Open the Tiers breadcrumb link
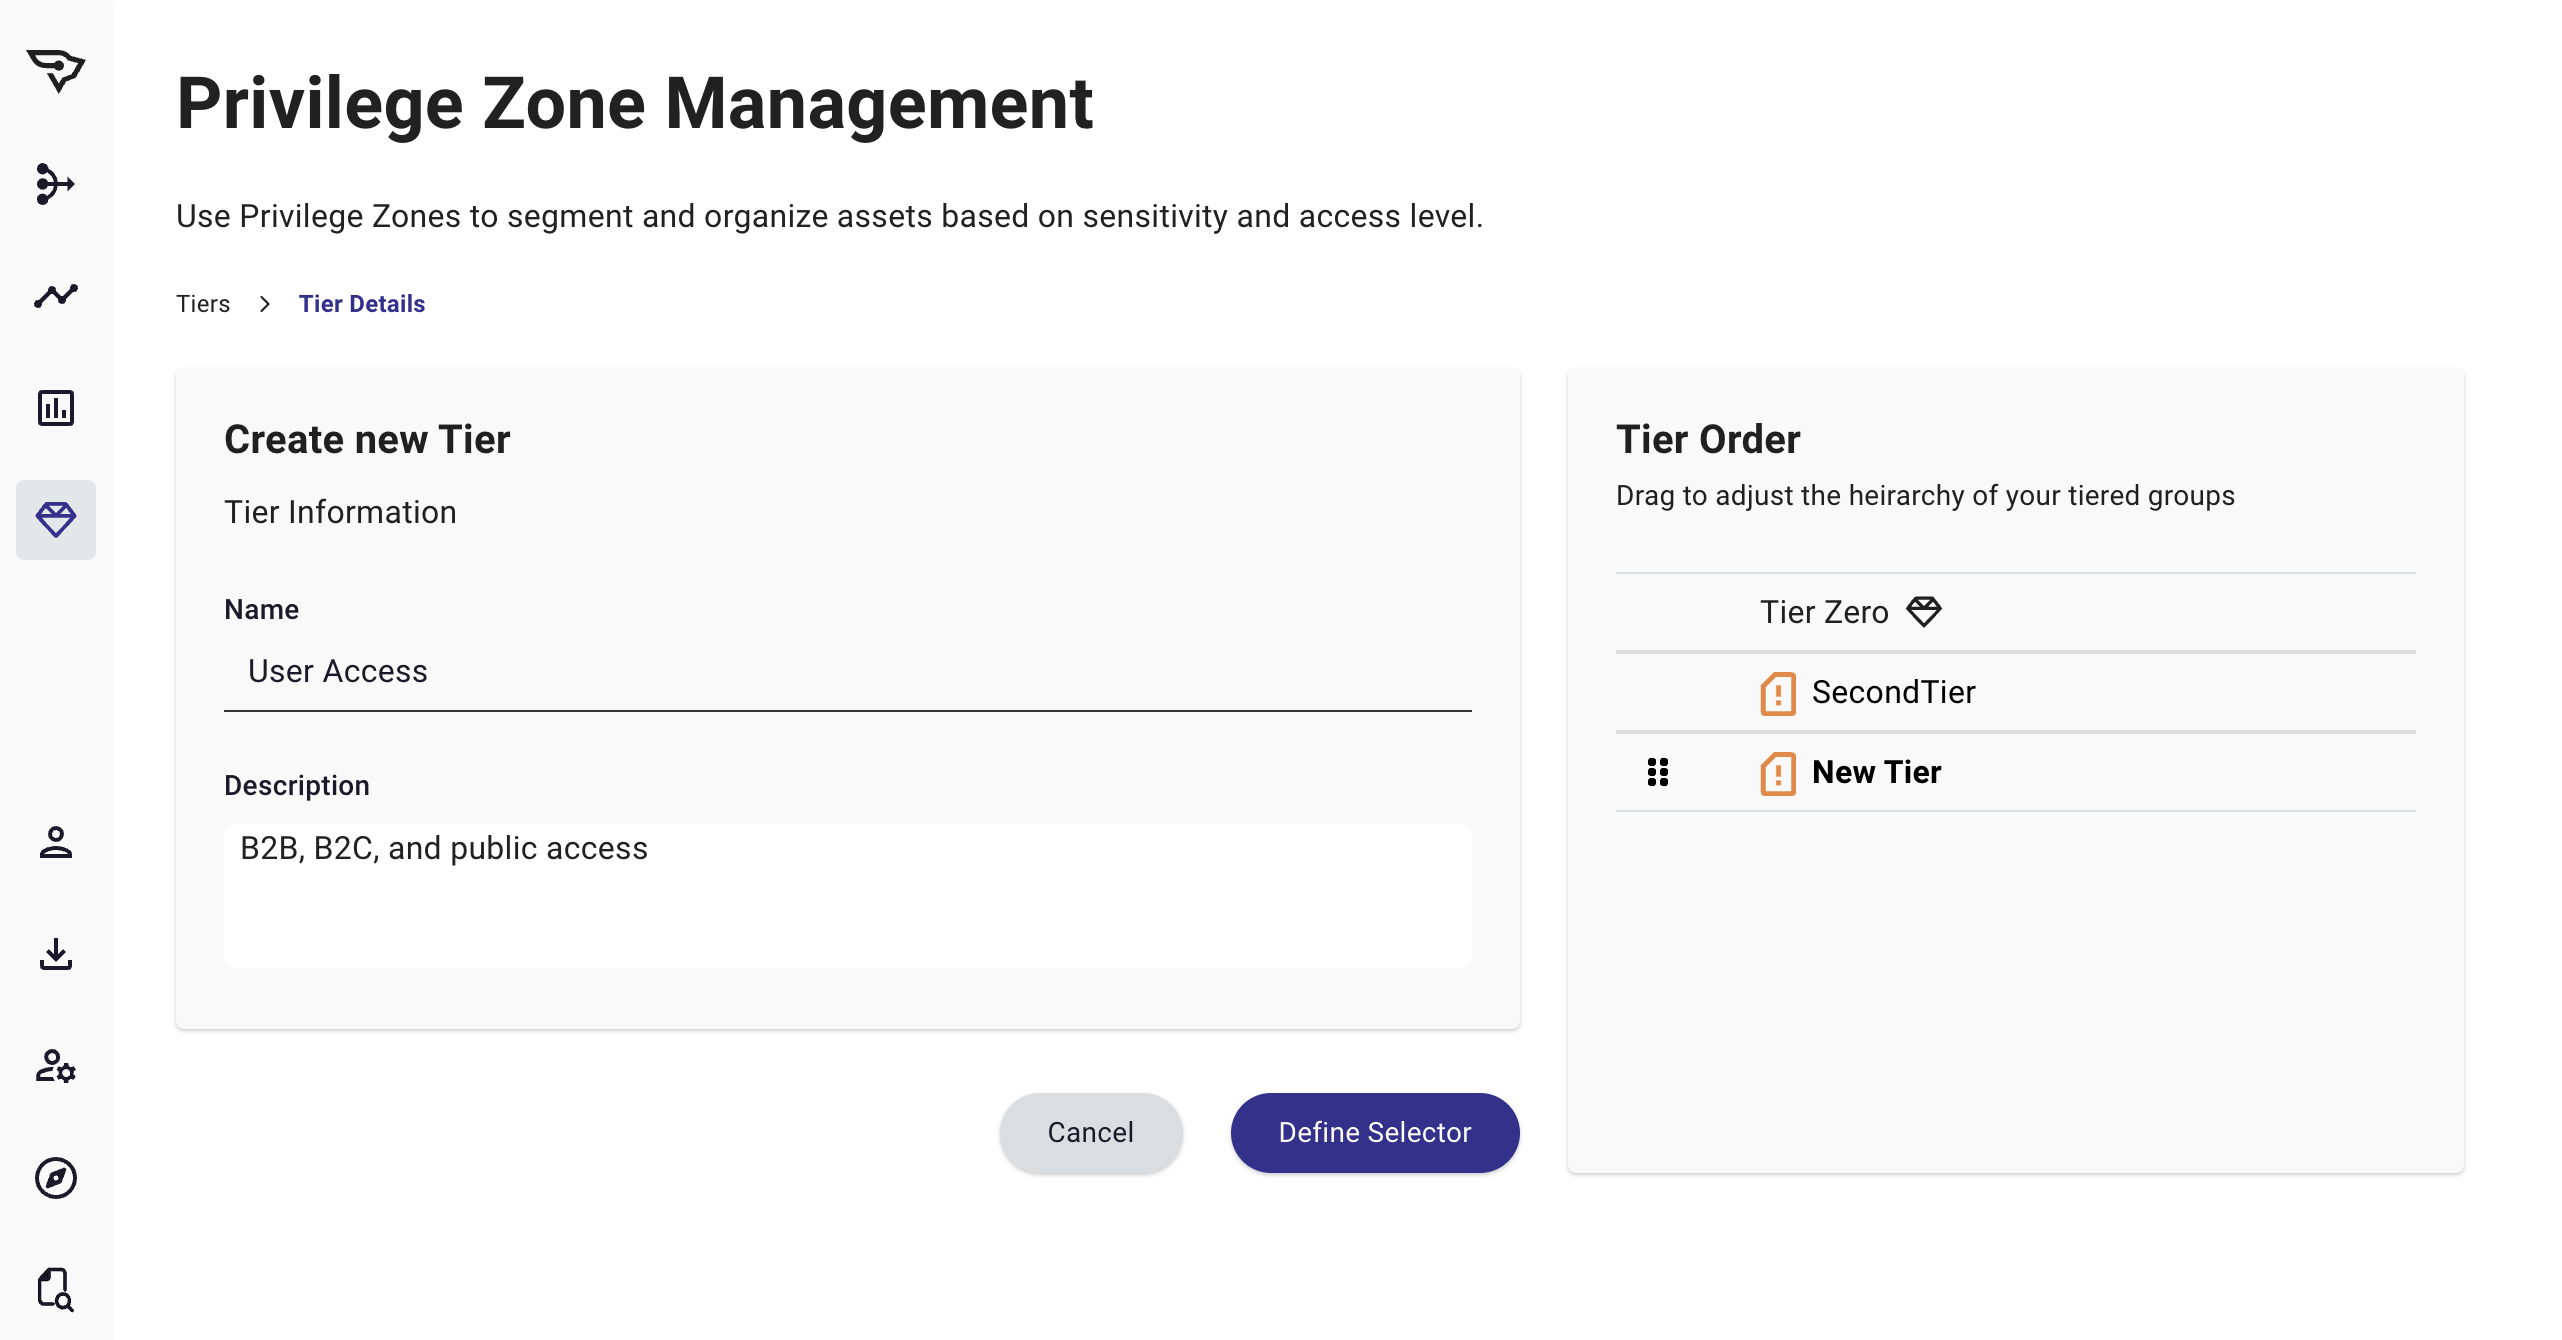2562x1340 pixels. point(203,303)
